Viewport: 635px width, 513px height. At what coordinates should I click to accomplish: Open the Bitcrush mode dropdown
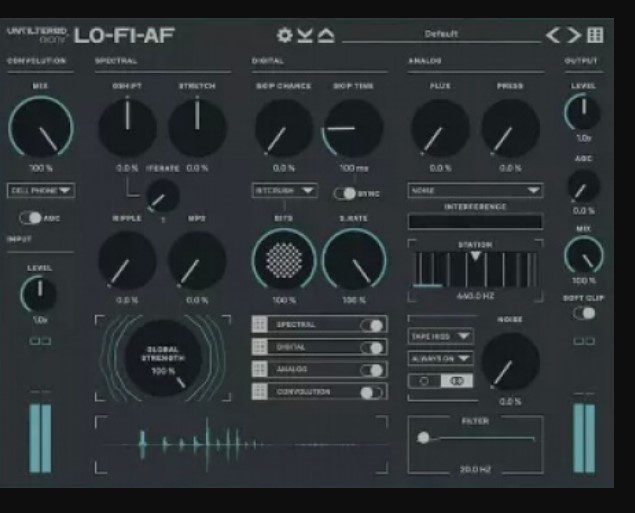pyautogui.click(x=284, y=190)
